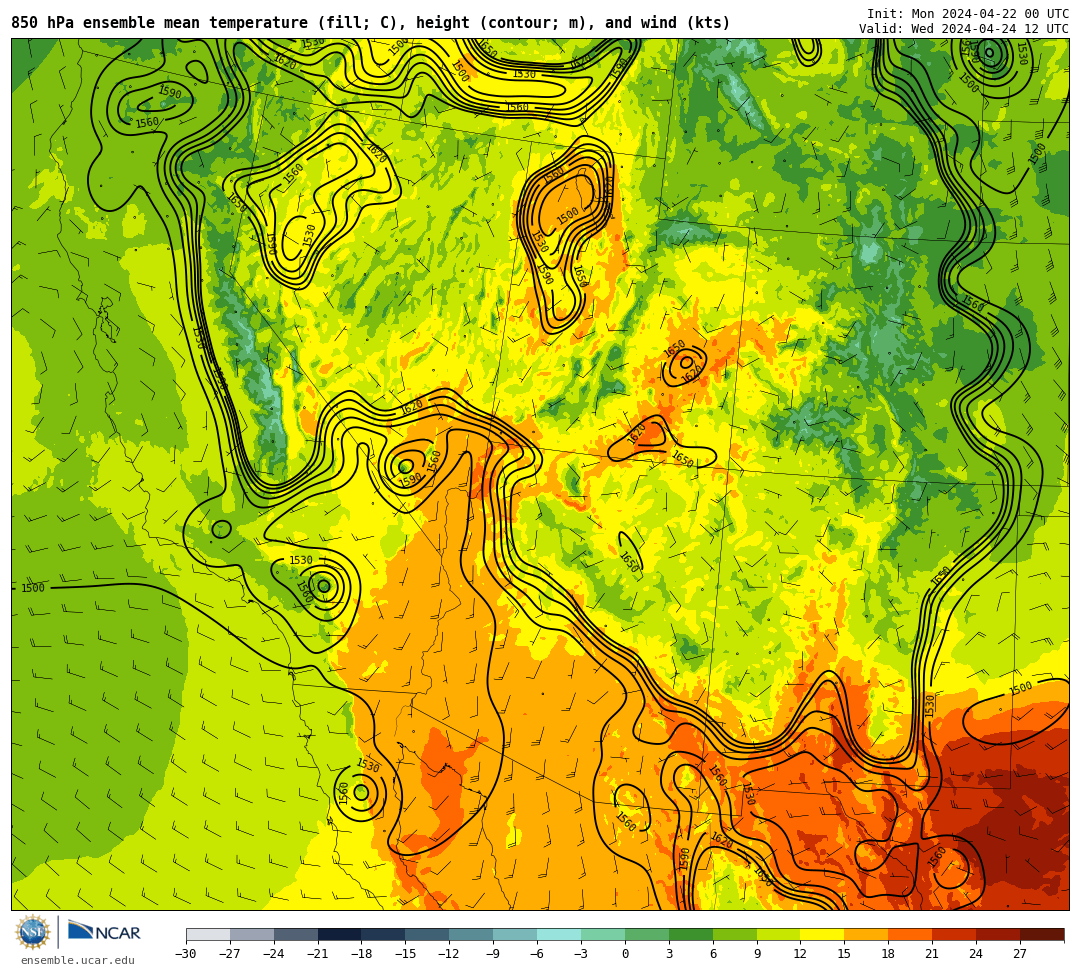Pick the -15 to -12 steel blue colorbar segment
This screenshot has width=1080, height=973.
(428, 934)
